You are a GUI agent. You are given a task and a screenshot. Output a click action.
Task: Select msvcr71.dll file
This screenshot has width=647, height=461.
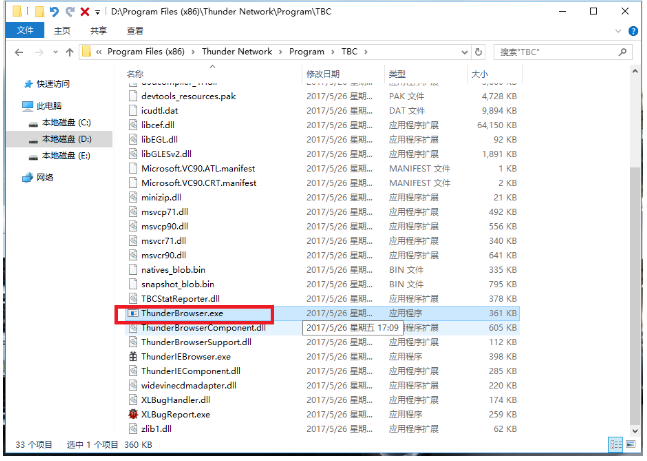(163, 241)
